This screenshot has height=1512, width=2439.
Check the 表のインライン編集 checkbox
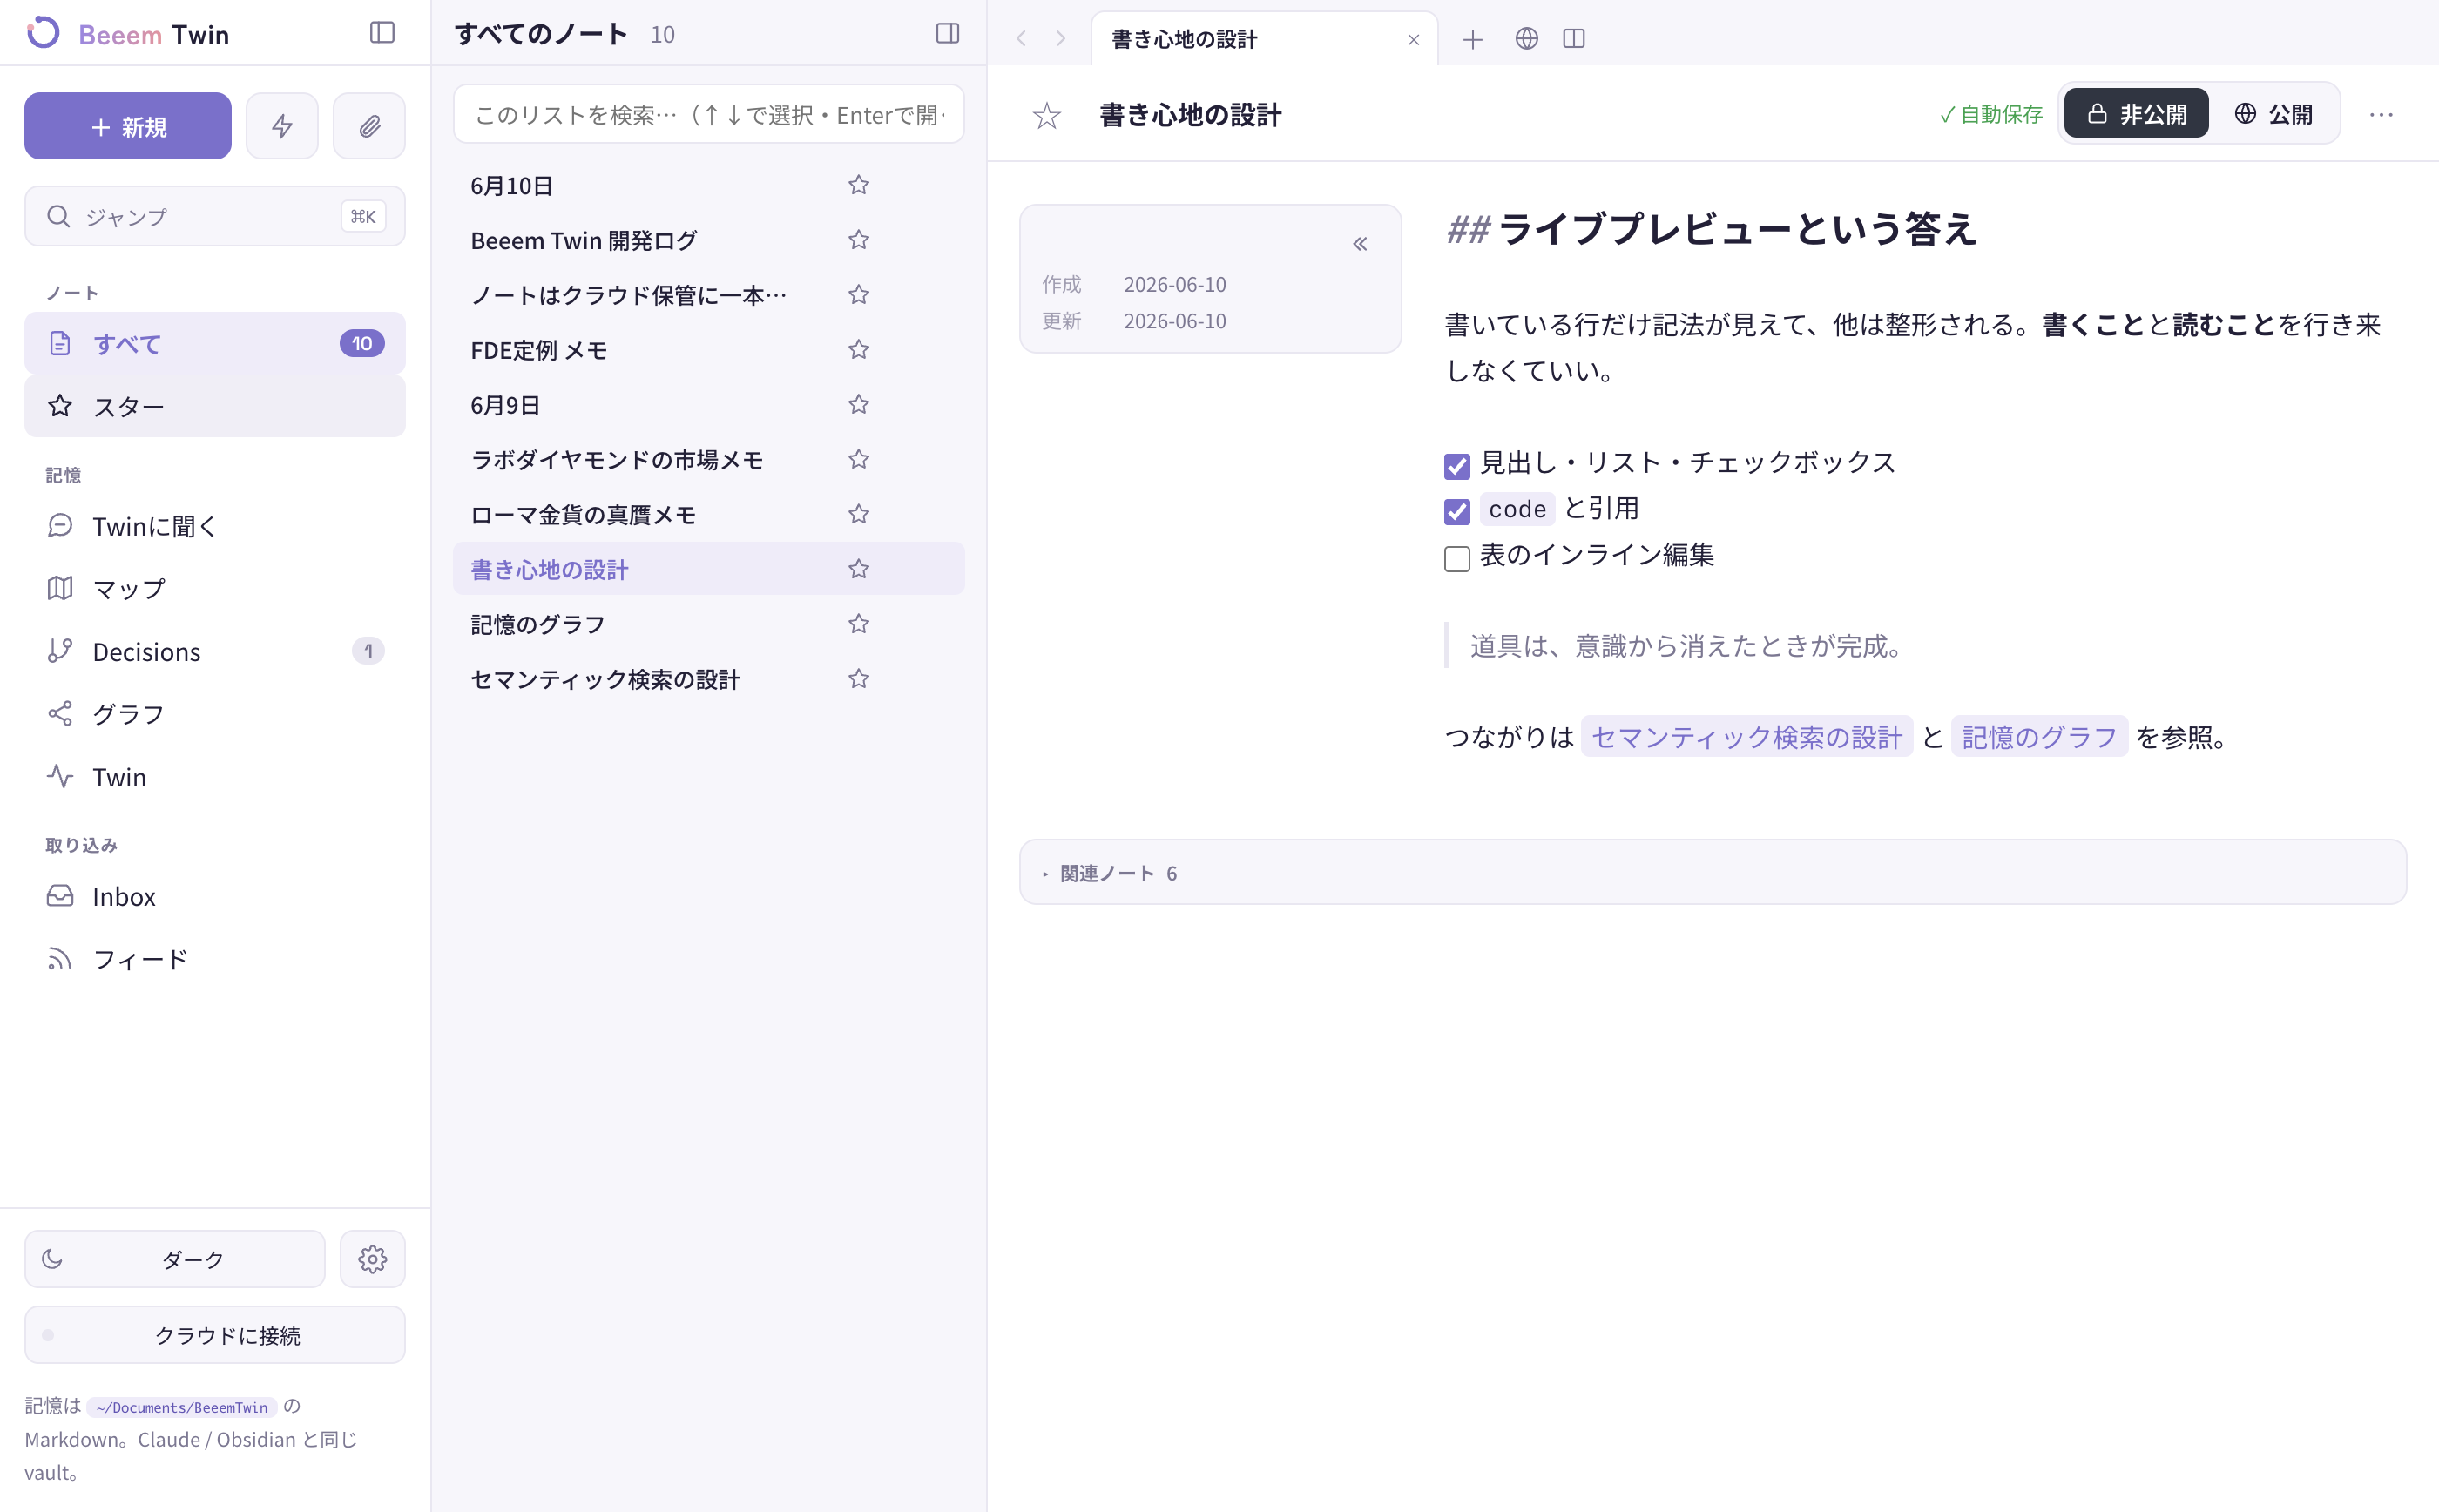pyautogui.click(x=1457, y=558)
